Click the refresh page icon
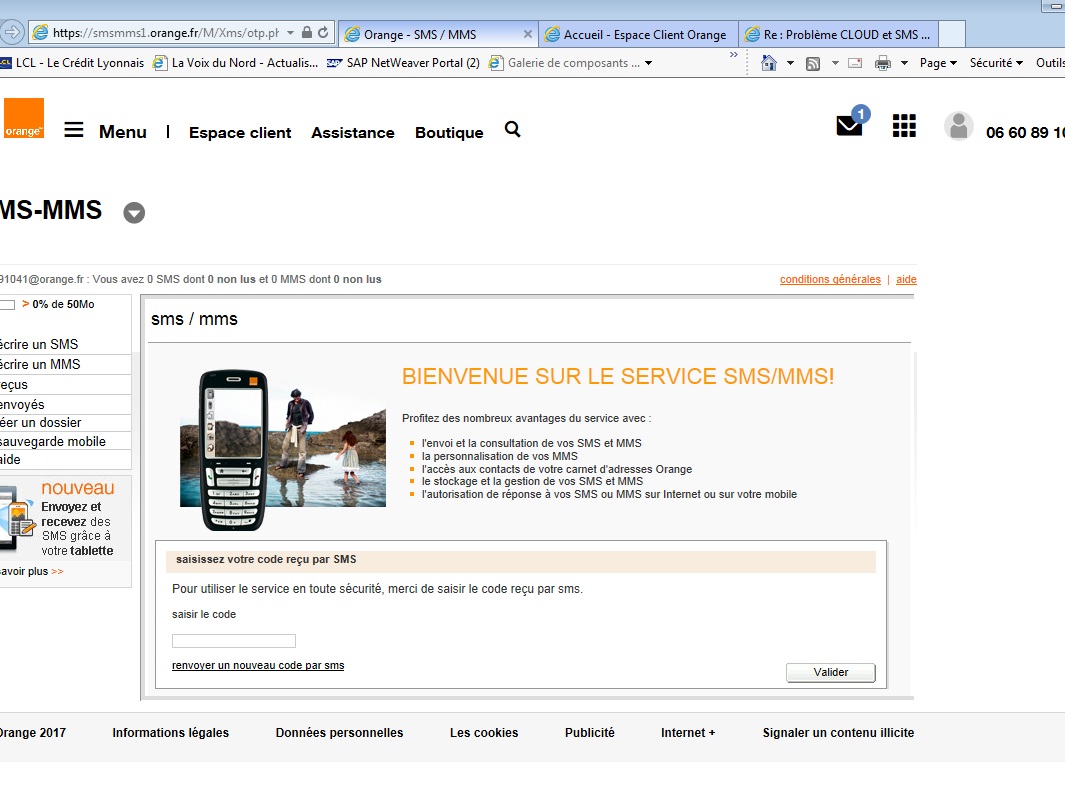Screen dimensions: 1065x786 tap(323, 33)
